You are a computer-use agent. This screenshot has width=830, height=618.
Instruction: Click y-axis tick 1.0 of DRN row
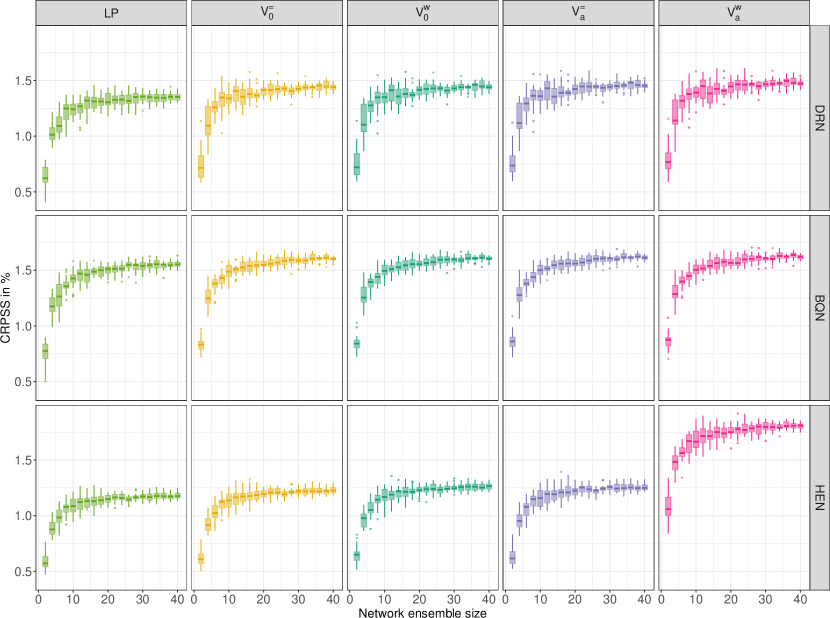coord(24,136)
